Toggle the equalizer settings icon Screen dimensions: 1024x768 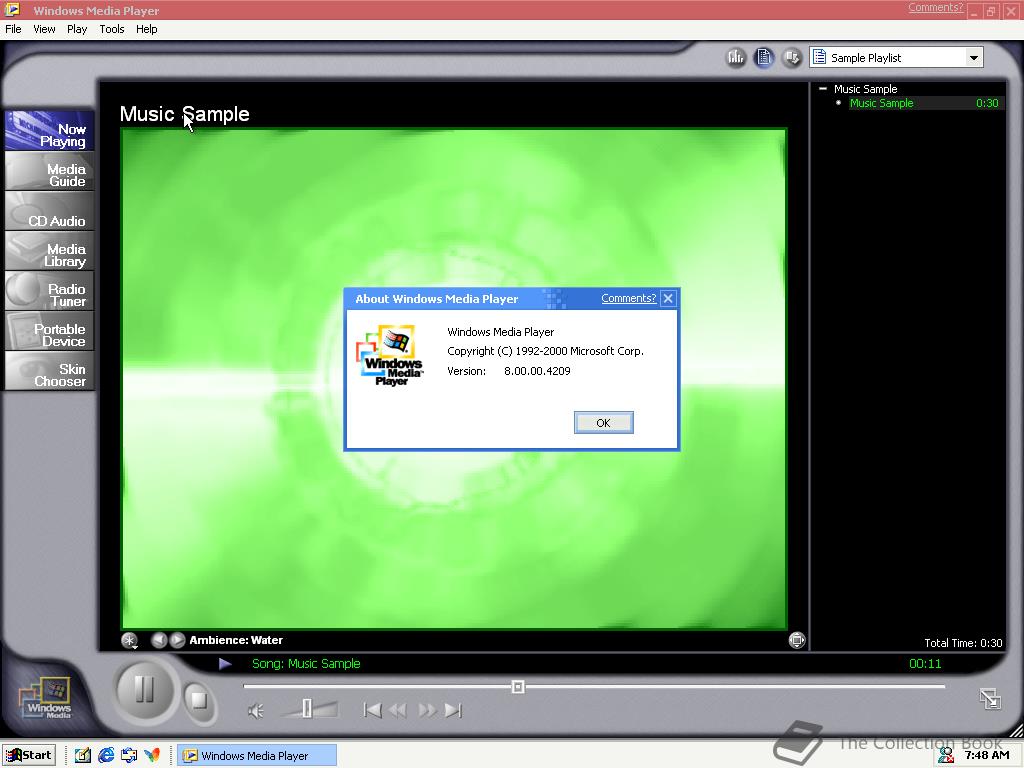[736, 57]
